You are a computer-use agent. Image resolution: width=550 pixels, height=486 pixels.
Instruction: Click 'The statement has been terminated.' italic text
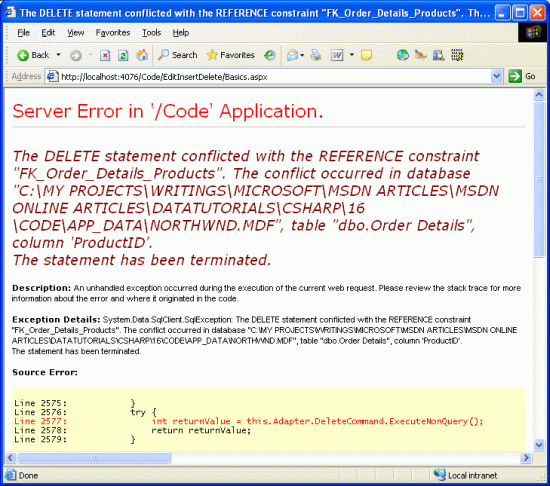click(x=142, y=260)
